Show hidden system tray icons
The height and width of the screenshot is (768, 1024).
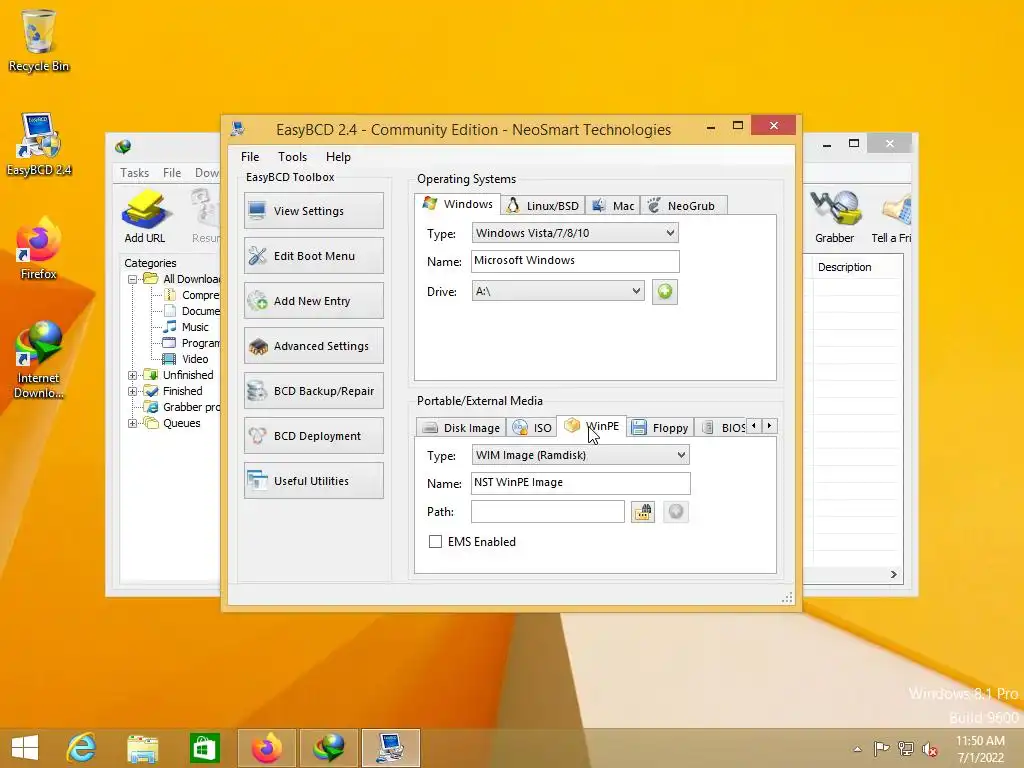(x=857, y=749)
